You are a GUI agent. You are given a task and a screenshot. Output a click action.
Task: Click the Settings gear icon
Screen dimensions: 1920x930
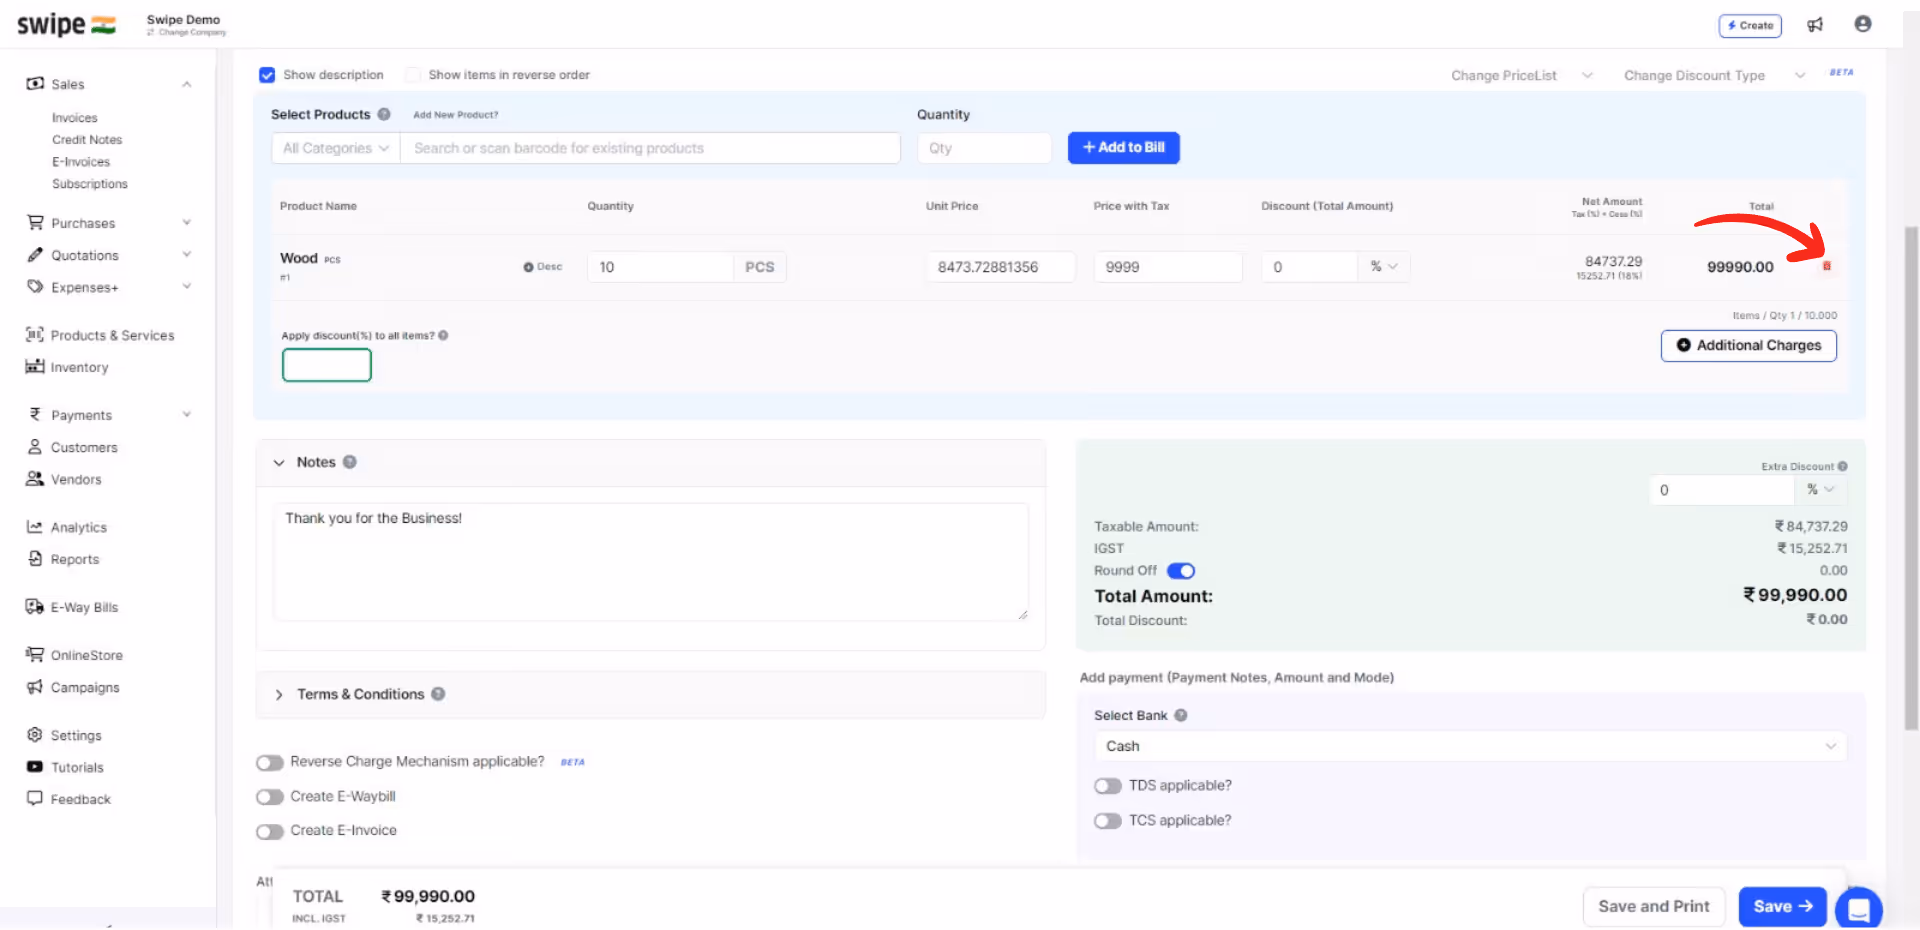(x=35, y=734)
